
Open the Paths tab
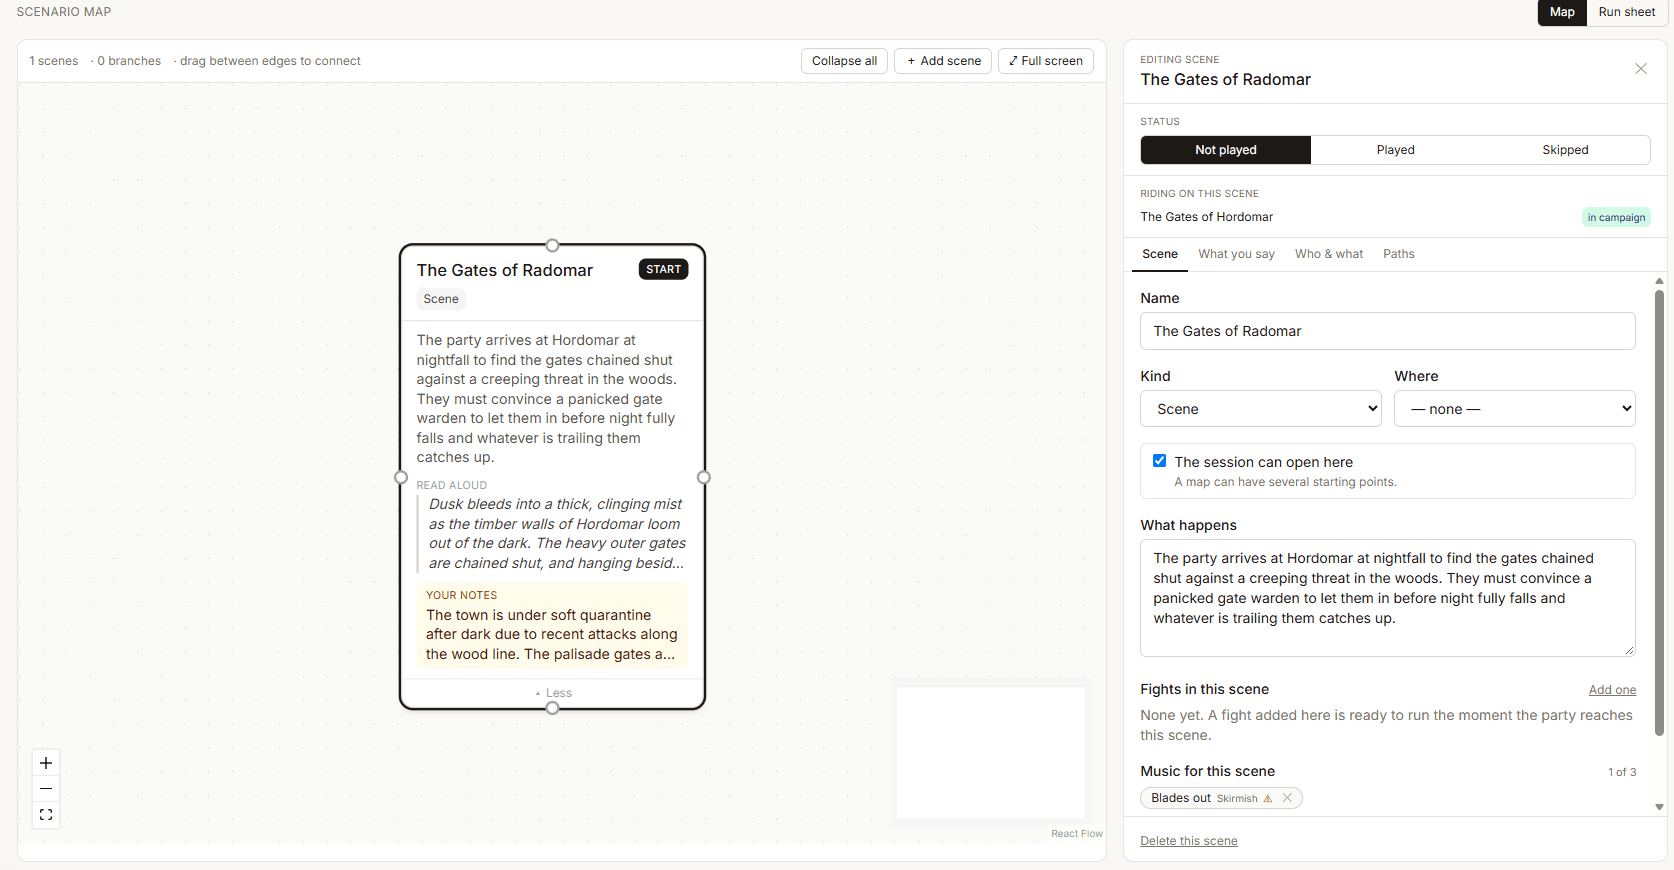point(1399,254)
